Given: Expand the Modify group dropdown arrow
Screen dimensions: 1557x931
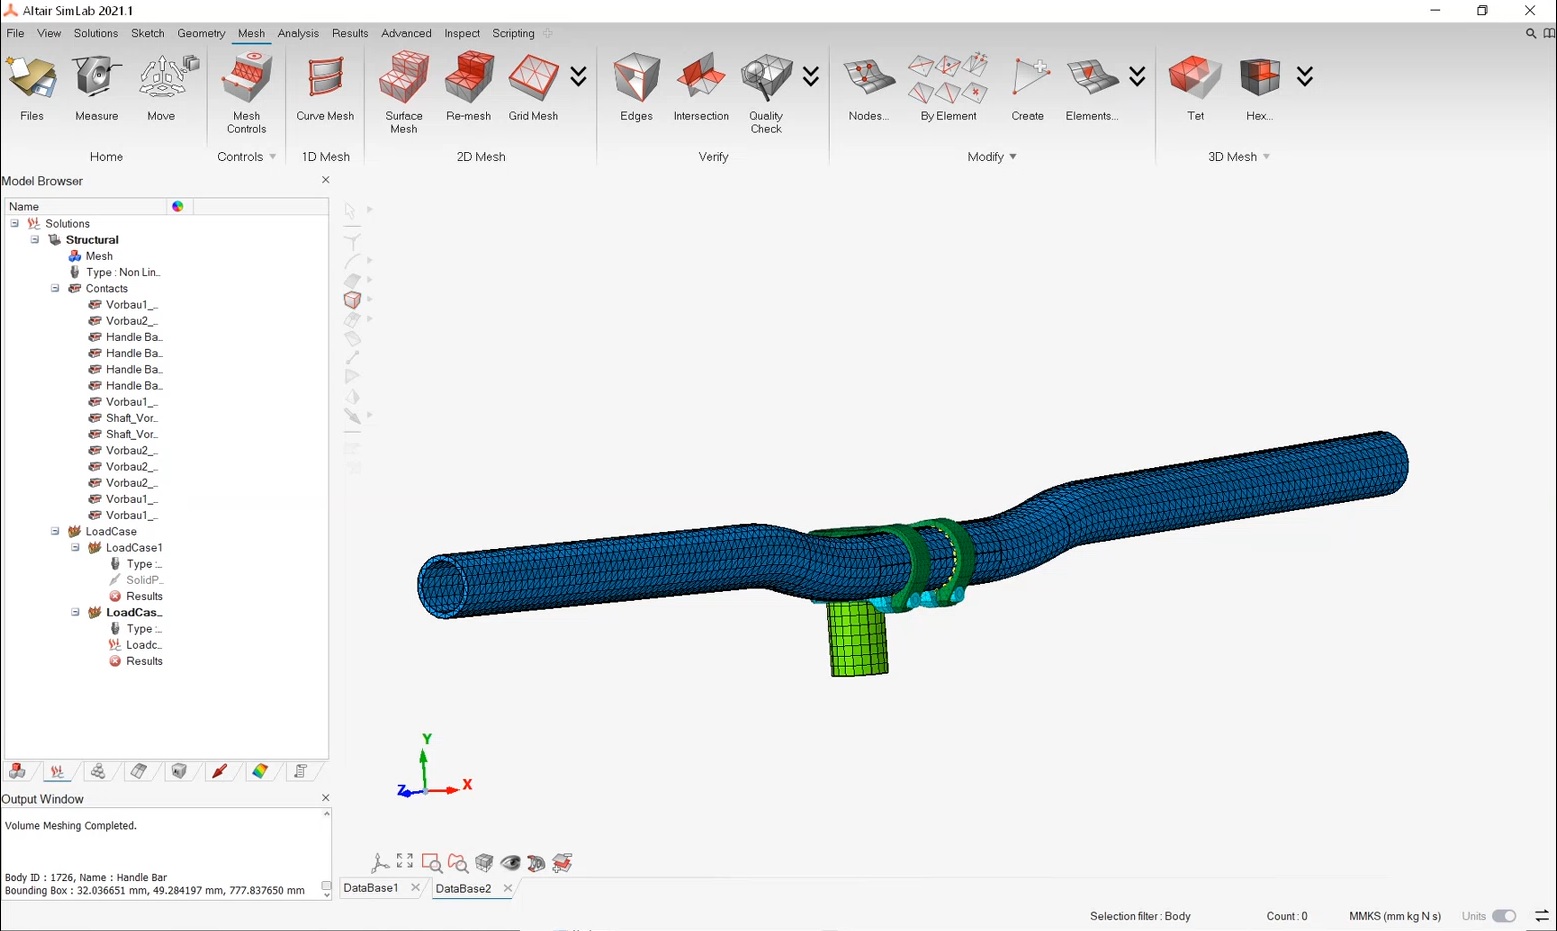Looking at the screenshot, I should [x=1013, y=157].
